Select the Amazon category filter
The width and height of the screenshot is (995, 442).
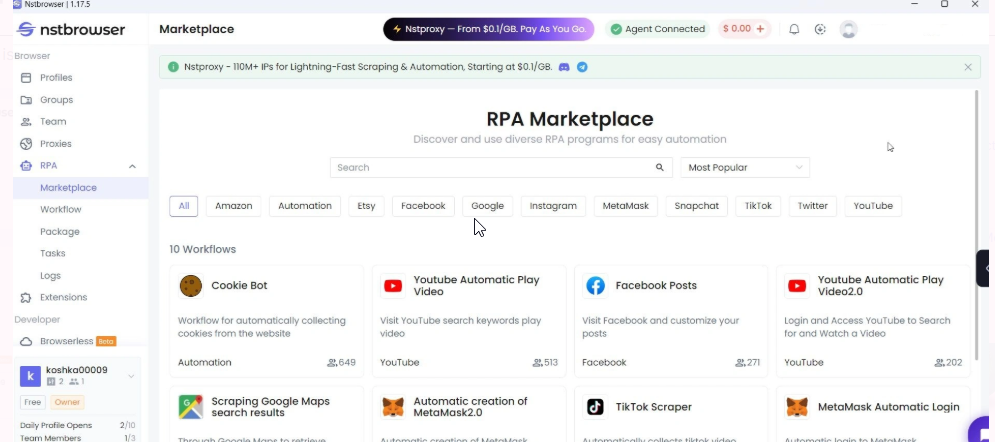[233, 206]
